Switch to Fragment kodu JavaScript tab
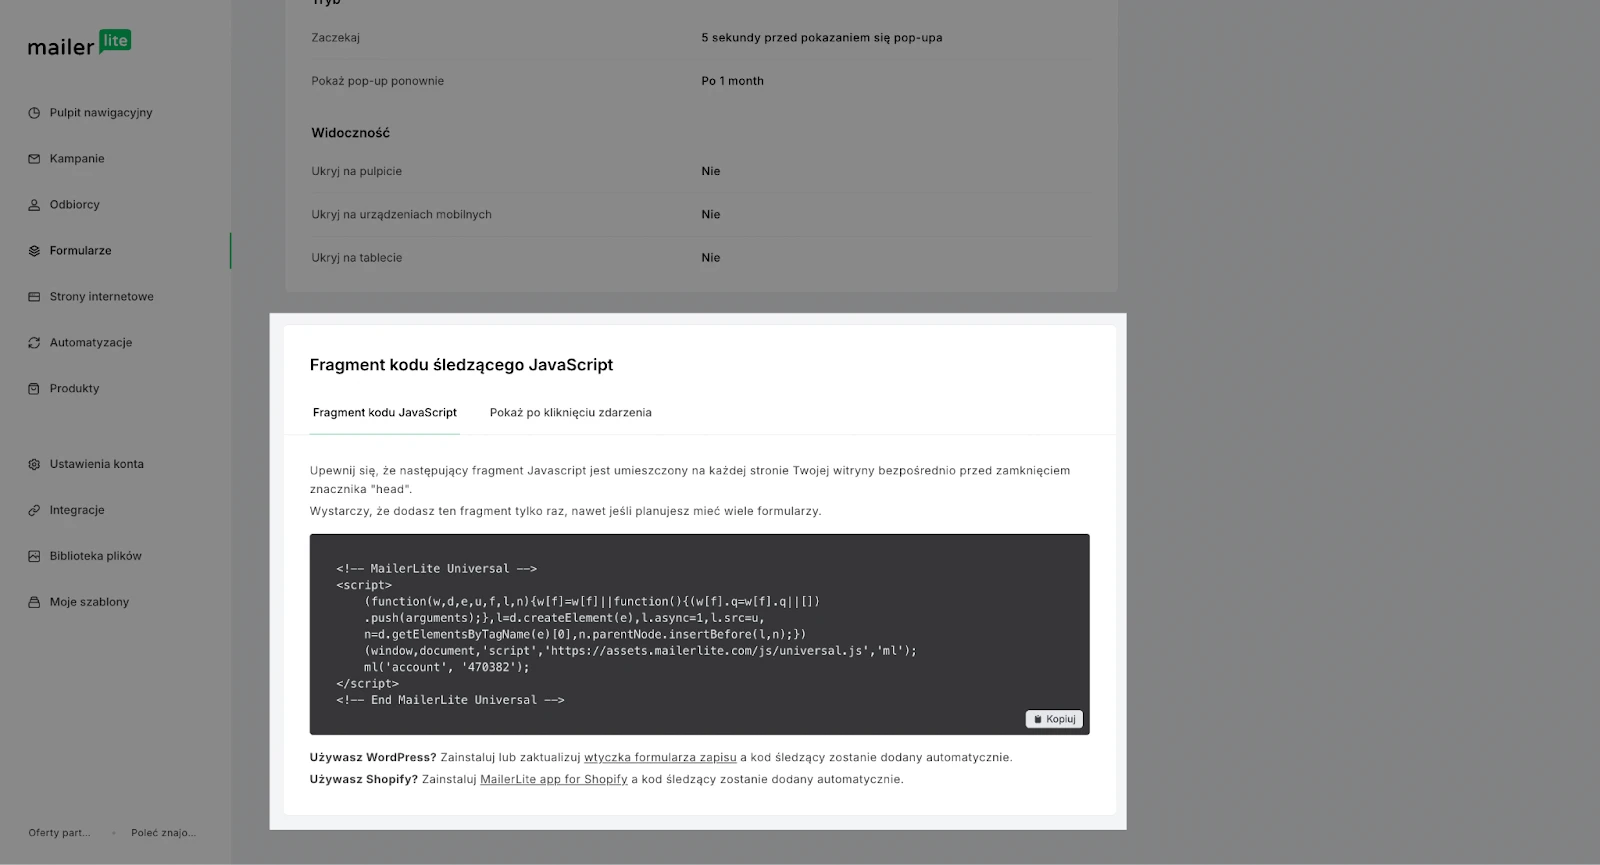1600x865 pixels. [385, 412]
